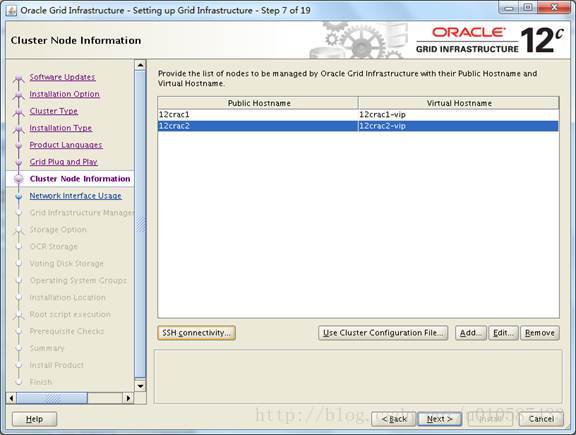
Task: Click the Installation Option step marker icon
Action: [18, 95]
